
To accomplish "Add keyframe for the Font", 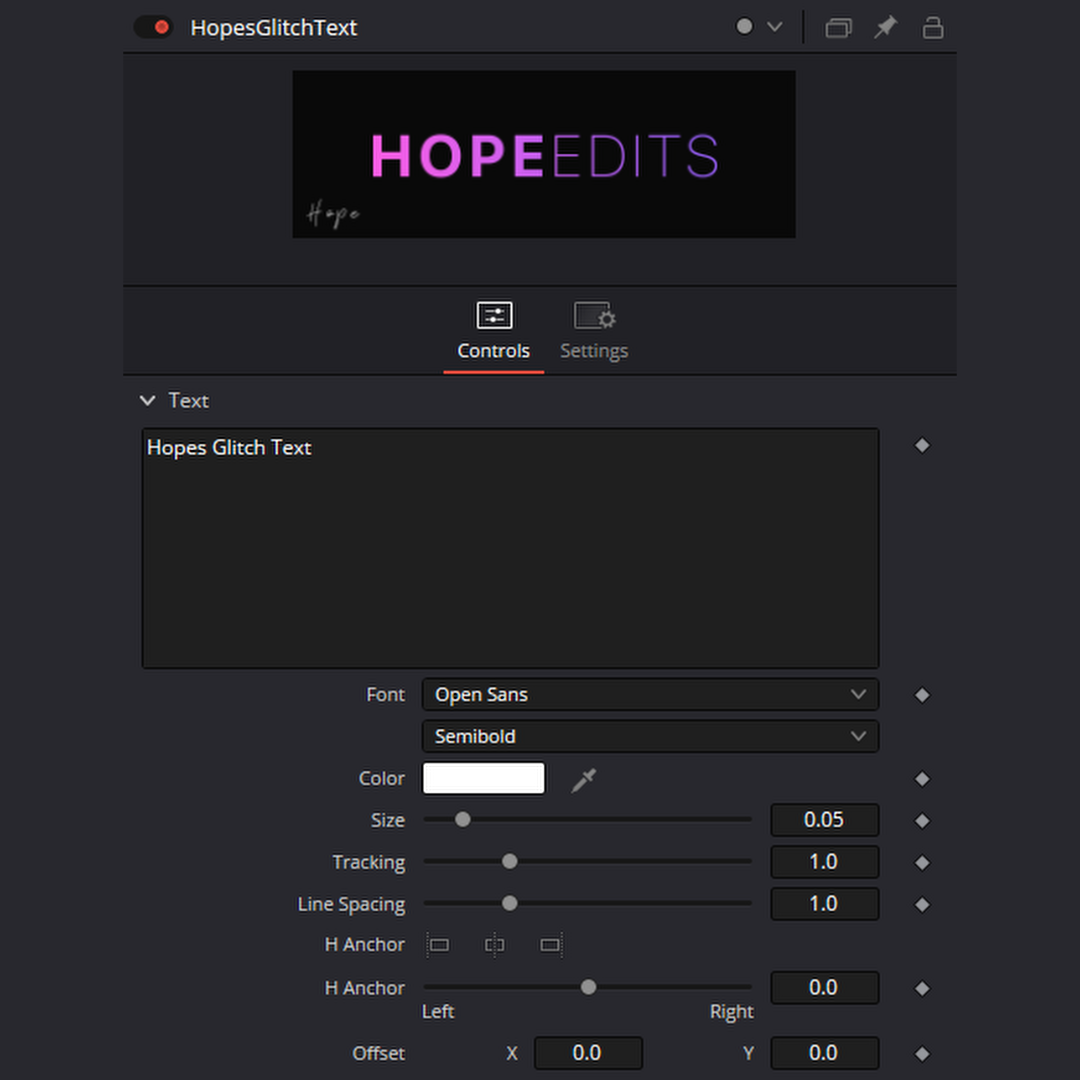I will (922, 695).
